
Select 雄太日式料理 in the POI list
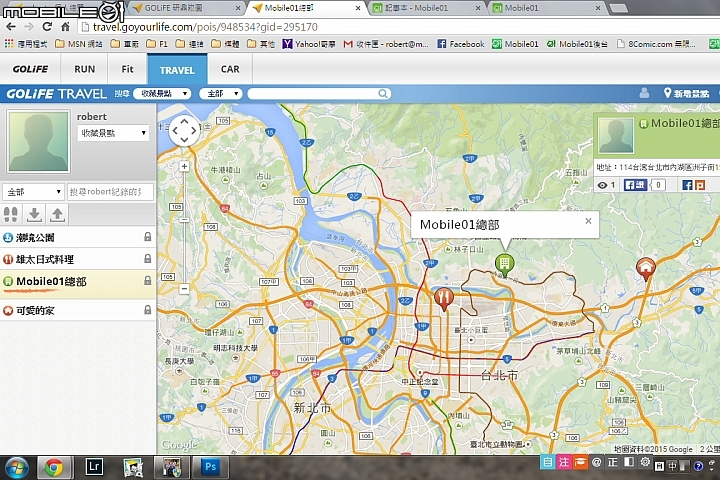78,259
